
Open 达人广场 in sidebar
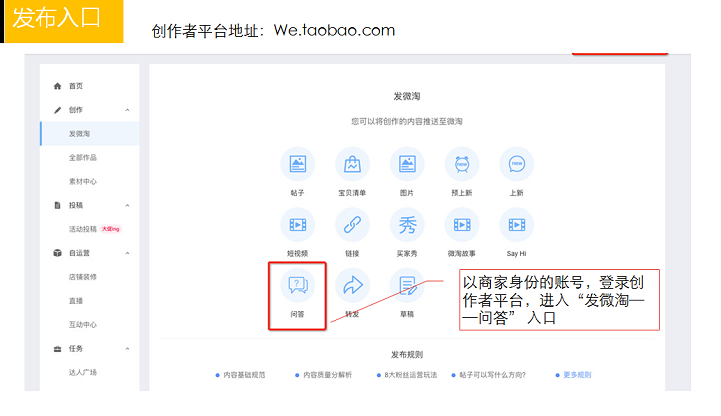tap(83, 372)
